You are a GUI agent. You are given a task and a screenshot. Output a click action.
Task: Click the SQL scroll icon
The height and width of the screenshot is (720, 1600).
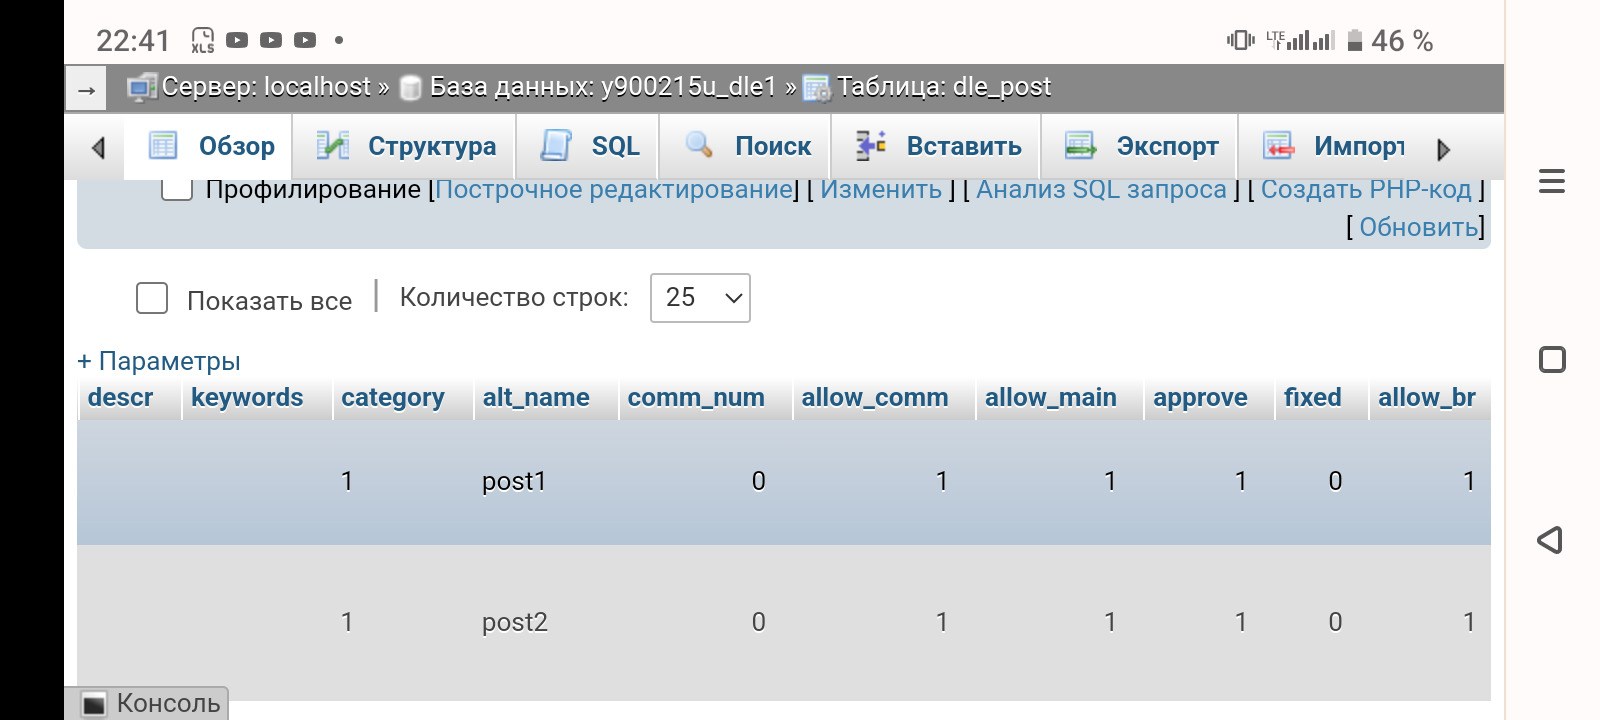[556, 146]
